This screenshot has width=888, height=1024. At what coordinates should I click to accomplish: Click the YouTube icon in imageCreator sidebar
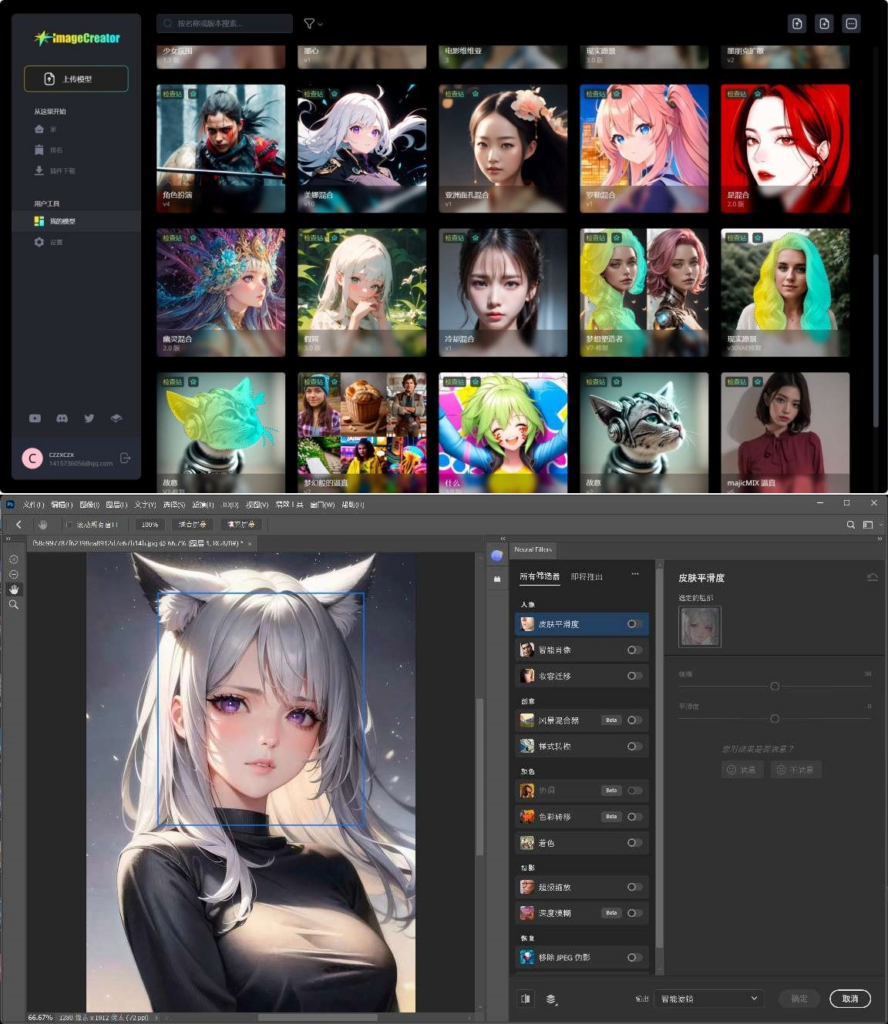(35, 418)
